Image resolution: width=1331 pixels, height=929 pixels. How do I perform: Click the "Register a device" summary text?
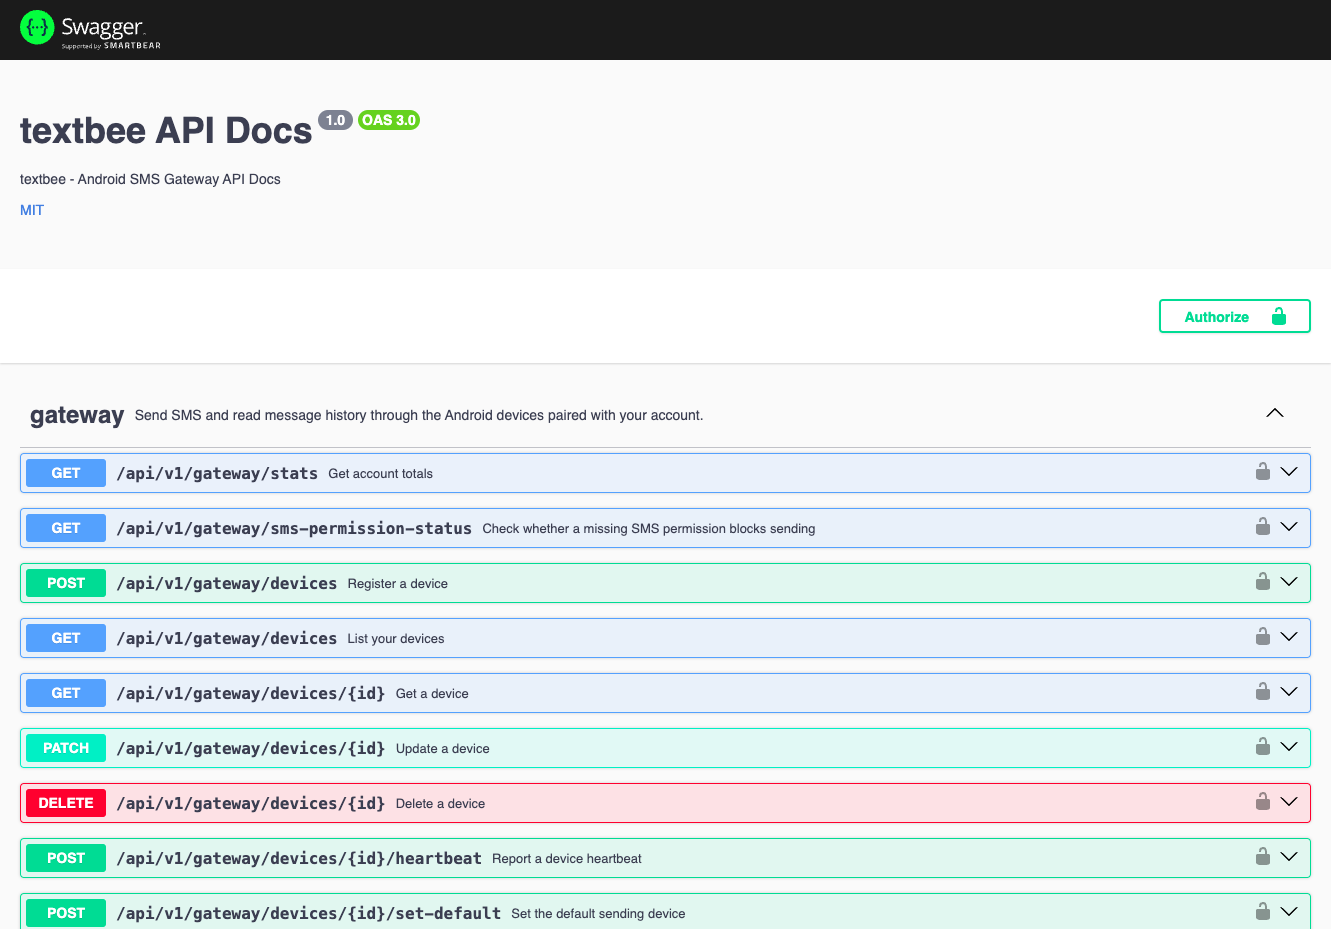coord(398,583)
